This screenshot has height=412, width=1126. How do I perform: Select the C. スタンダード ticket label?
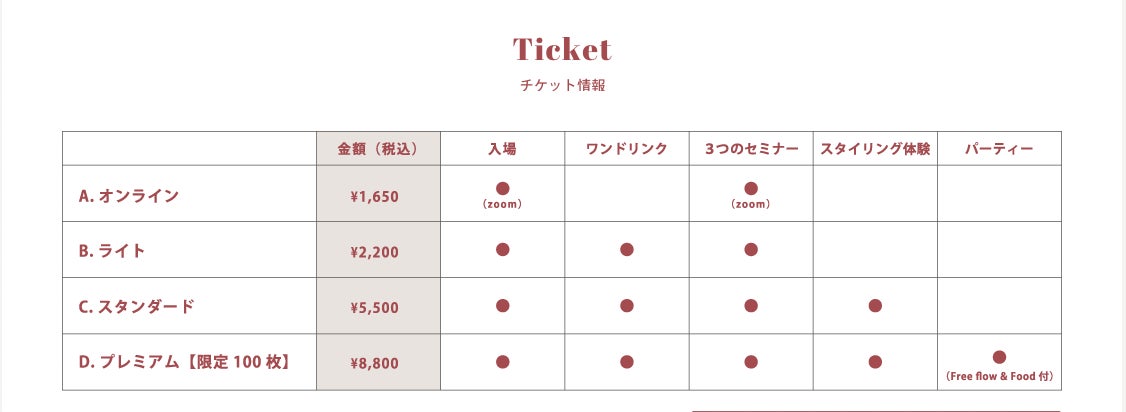coord(137,307)
